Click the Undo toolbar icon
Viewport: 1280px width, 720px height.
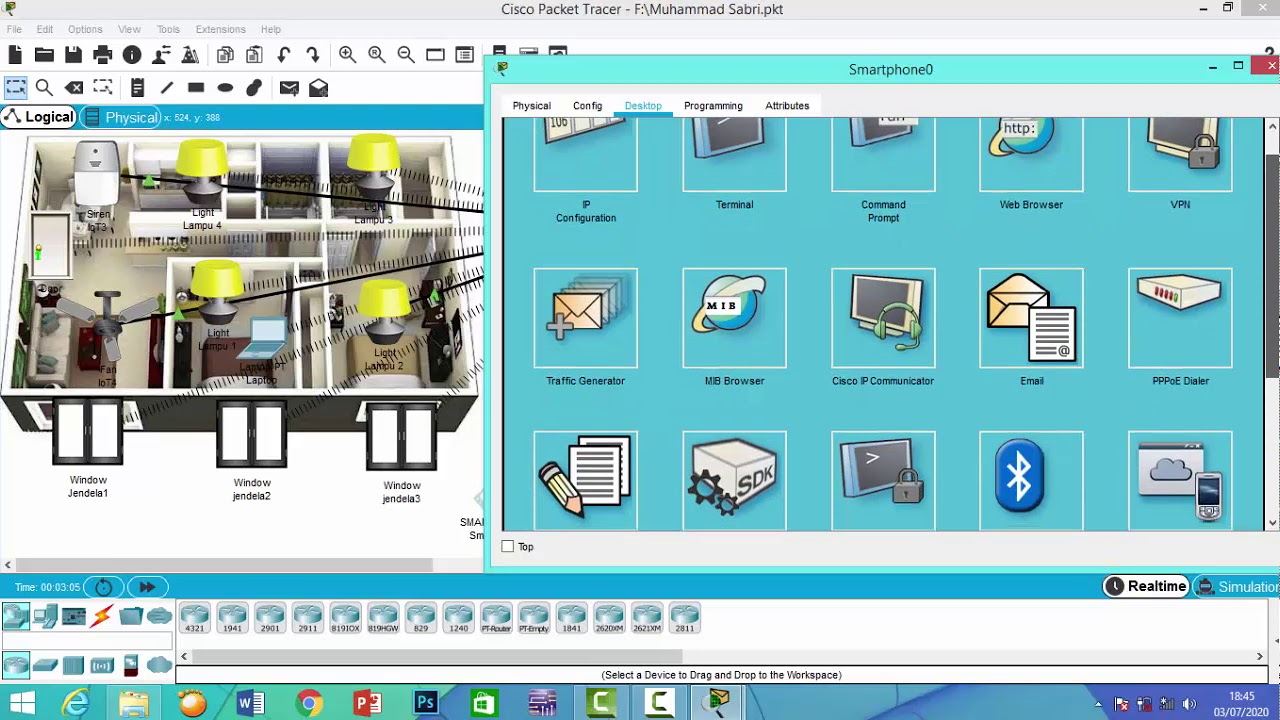pos(284,55)
